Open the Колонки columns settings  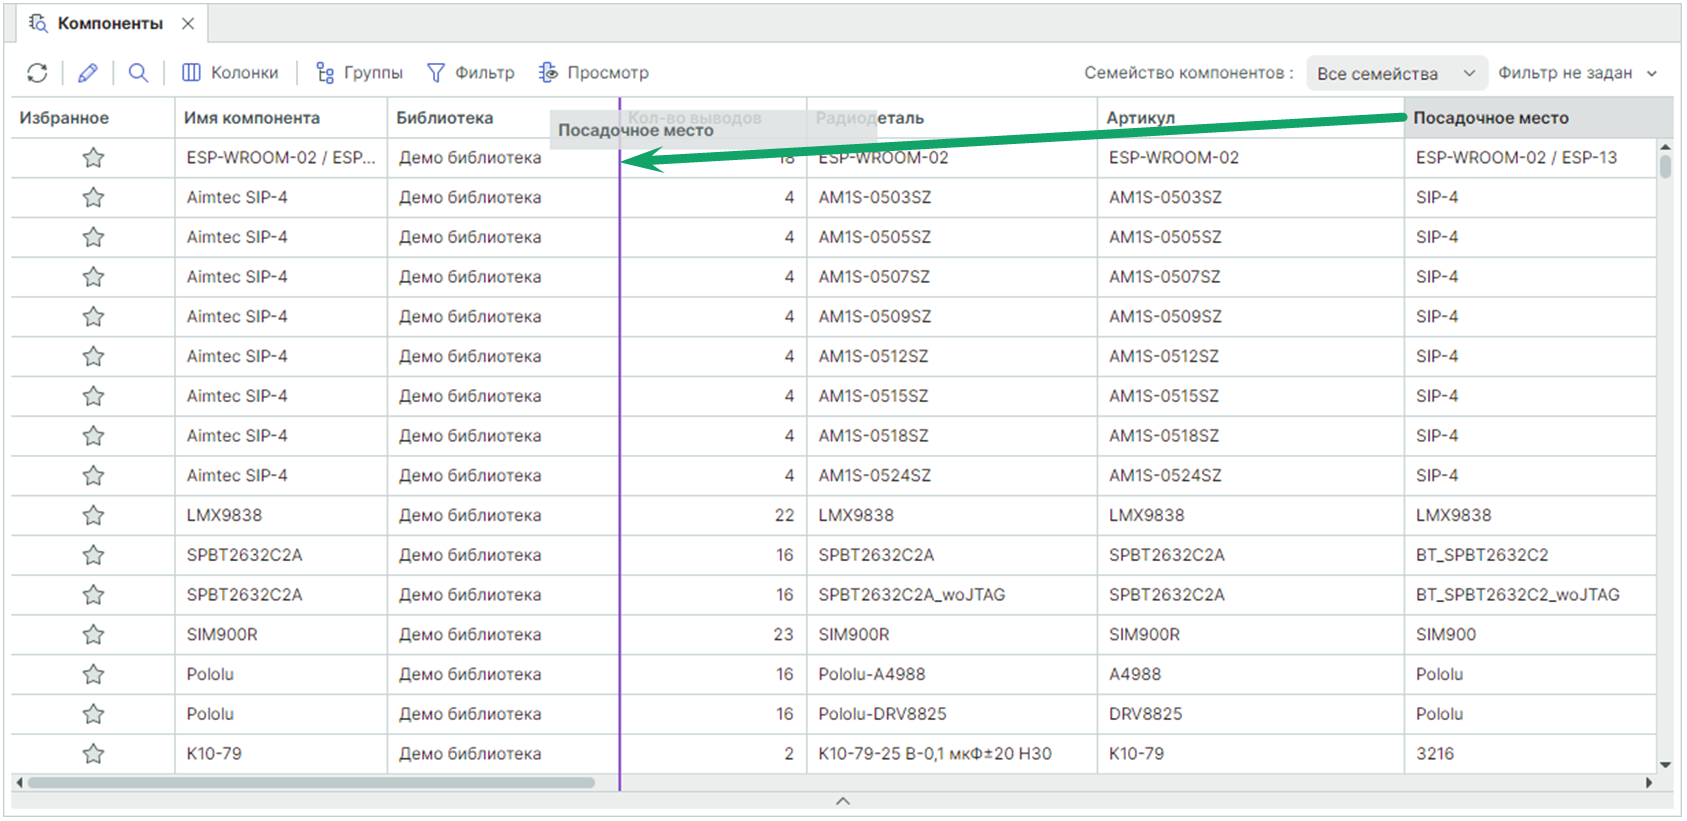click(x=230, y=73)
